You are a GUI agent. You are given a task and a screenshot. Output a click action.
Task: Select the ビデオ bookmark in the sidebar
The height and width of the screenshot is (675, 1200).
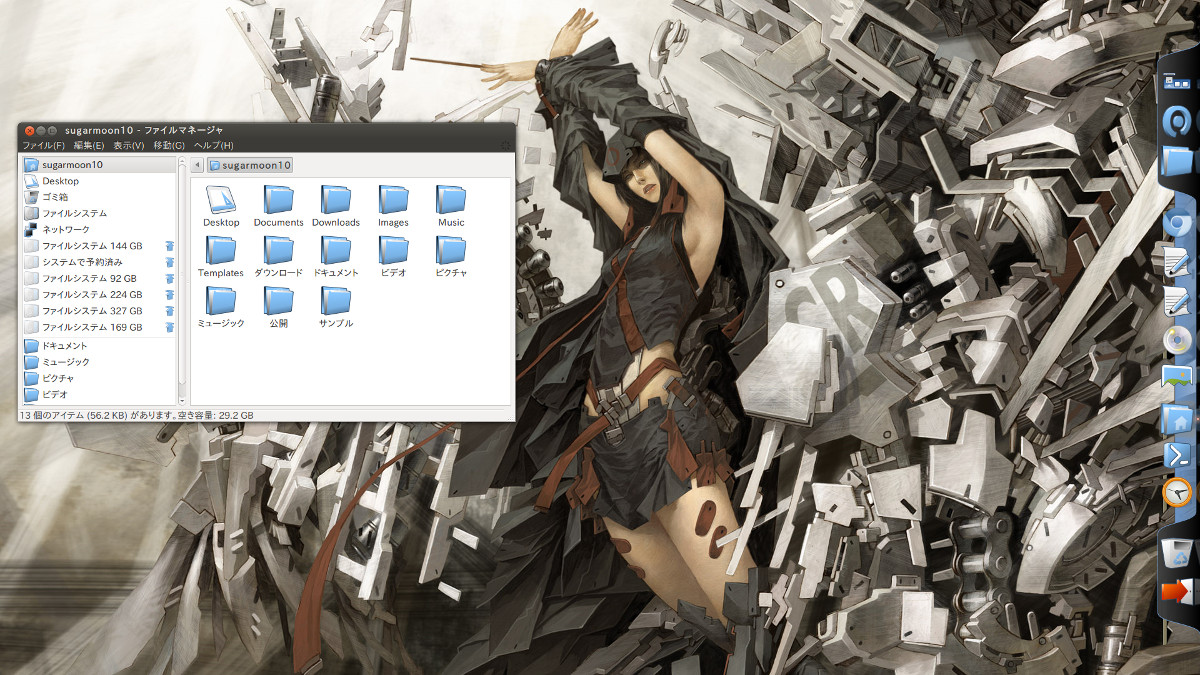[x=98, y=395]
